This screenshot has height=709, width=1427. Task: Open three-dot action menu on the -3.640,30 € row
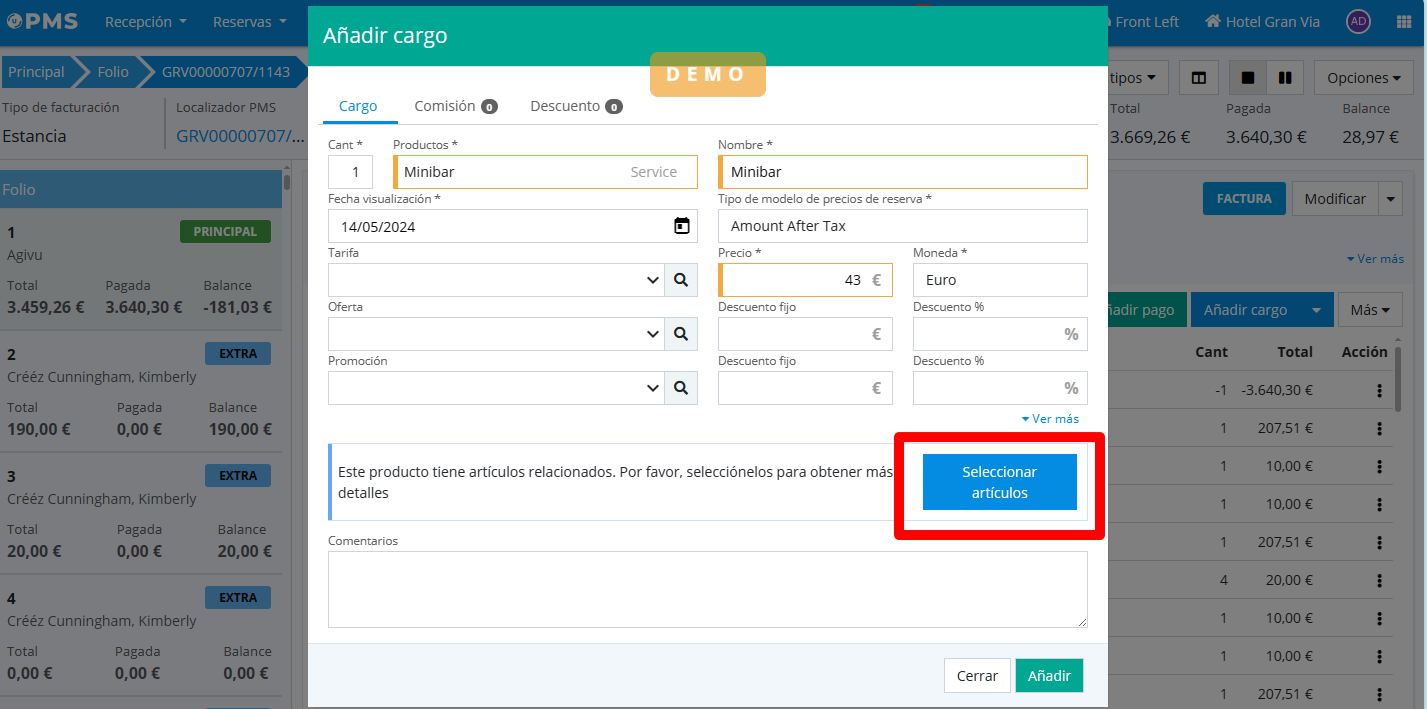[x=1379, y=390]
